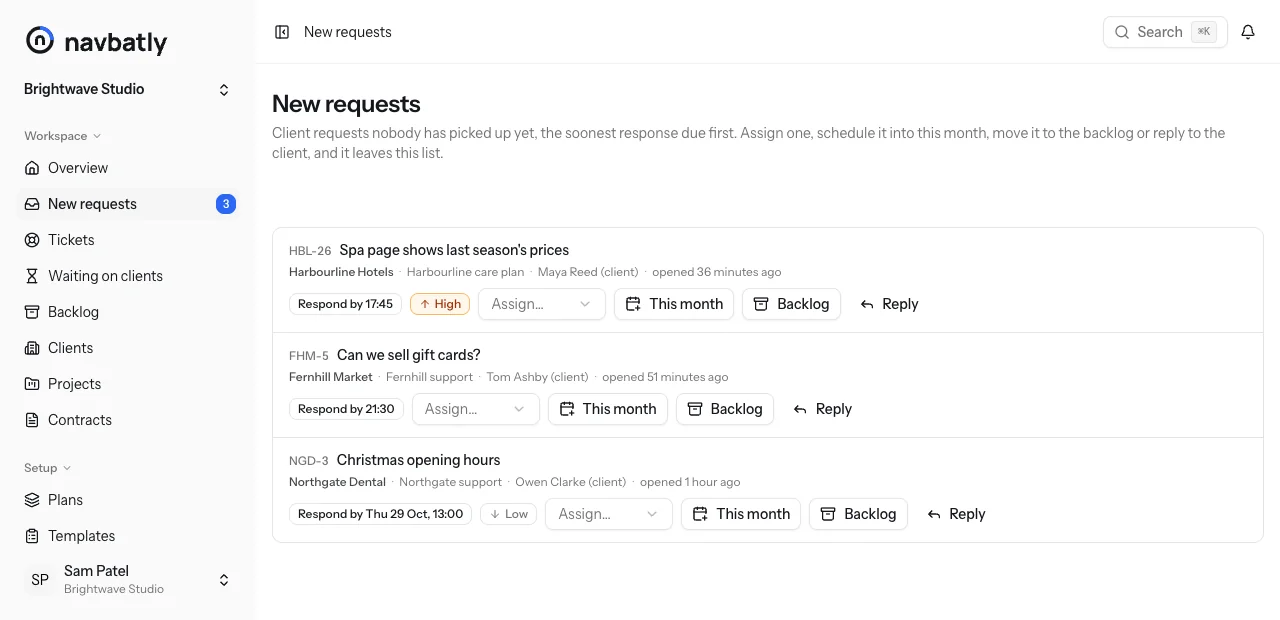Open the Sam Patel account menu chevron
Image resolution: width=1280 pixels, height=620 pixels.
point(224,580)
